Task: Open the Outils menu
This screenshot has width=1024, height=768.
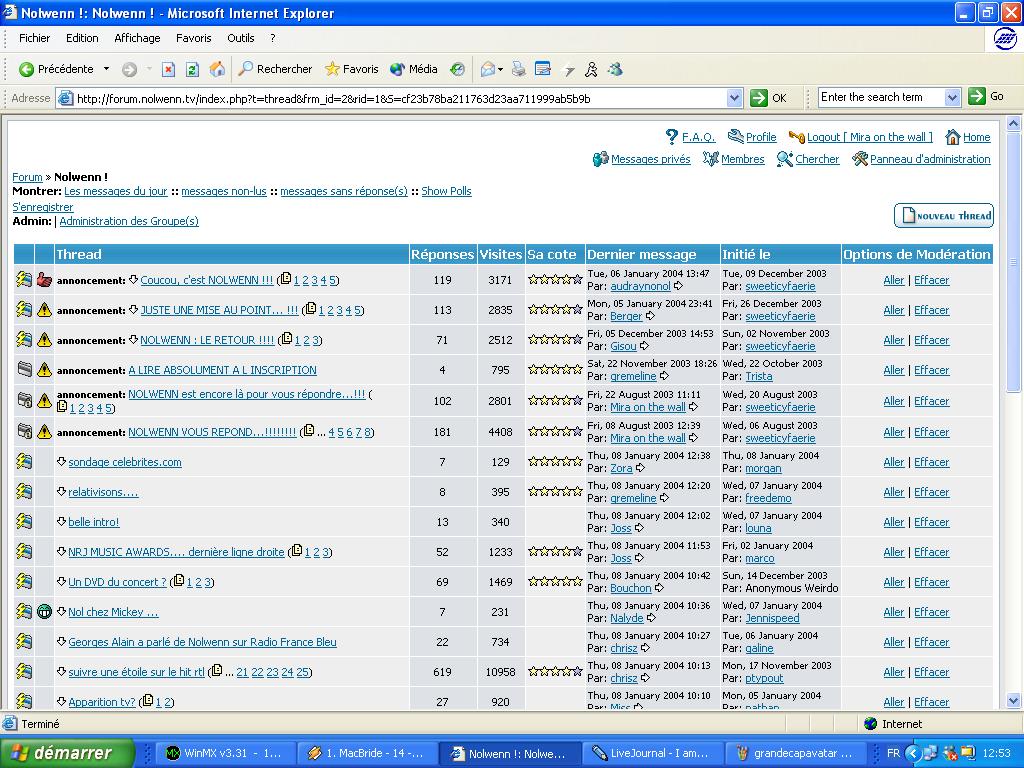Action: (241, 38)
